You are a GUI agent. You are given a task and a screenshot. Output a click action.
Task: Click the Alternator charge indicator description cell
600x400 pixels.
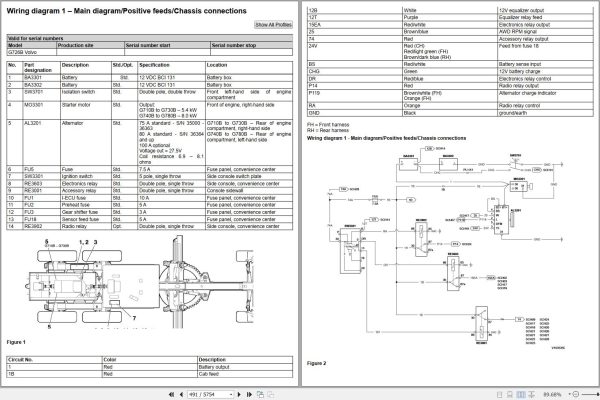[x=545, y=96]
